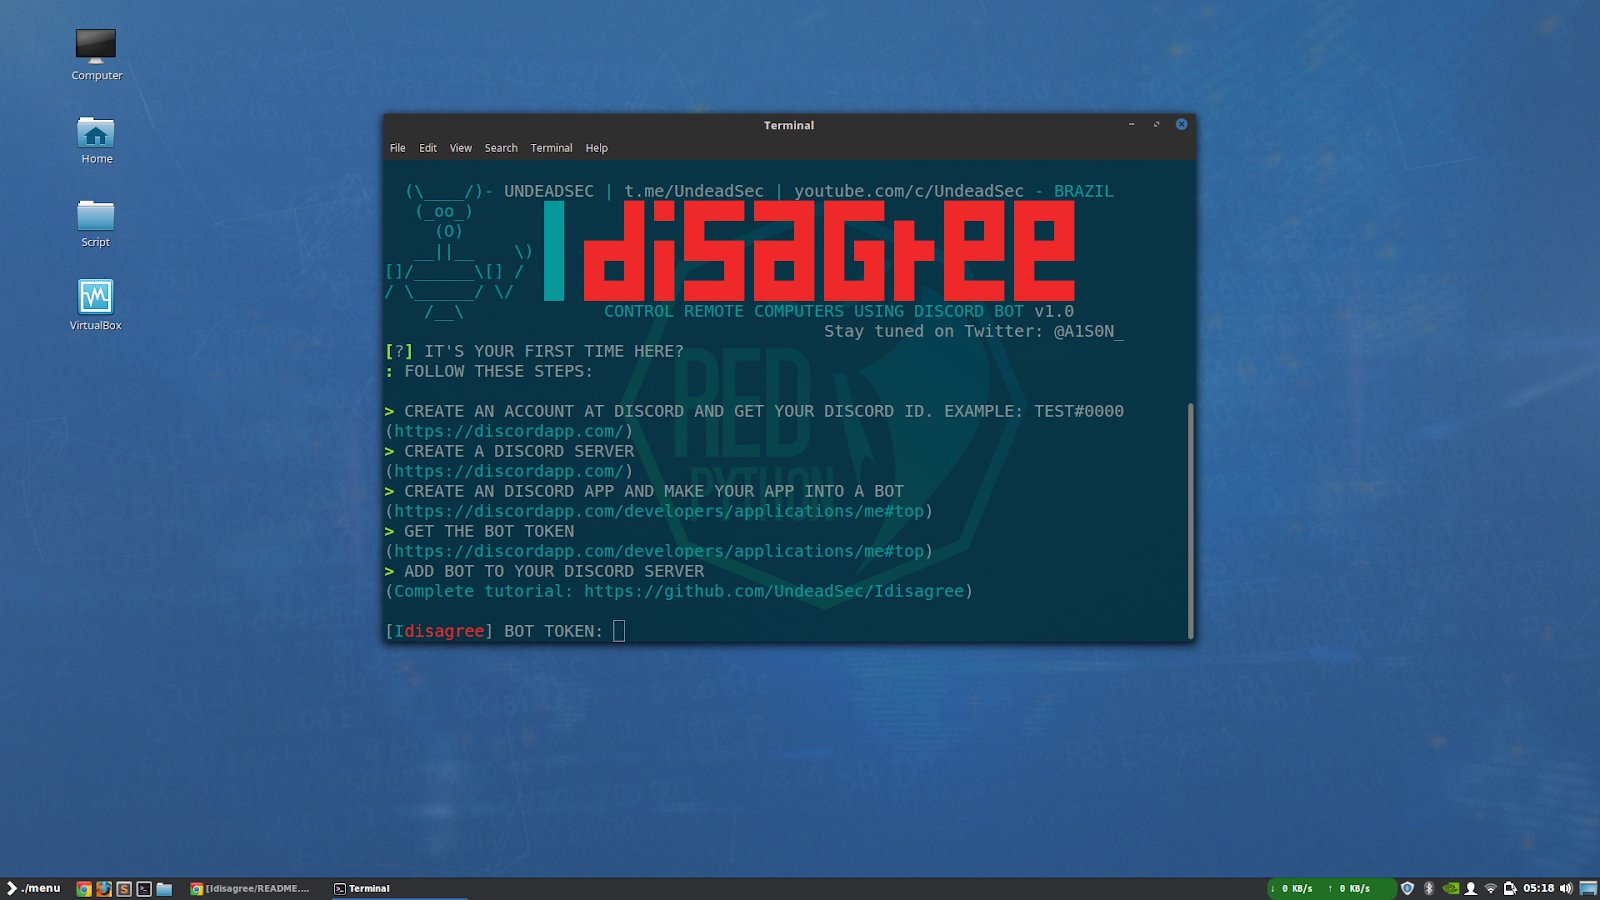Open the File menu in Terminal
Image resolution: width=1600 pixels, height=900 pixels.
[x=398, y=148]
